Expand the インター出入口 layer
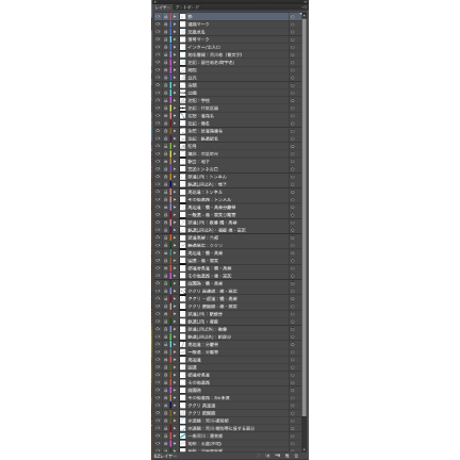460x460 pixels. (175, 47)
